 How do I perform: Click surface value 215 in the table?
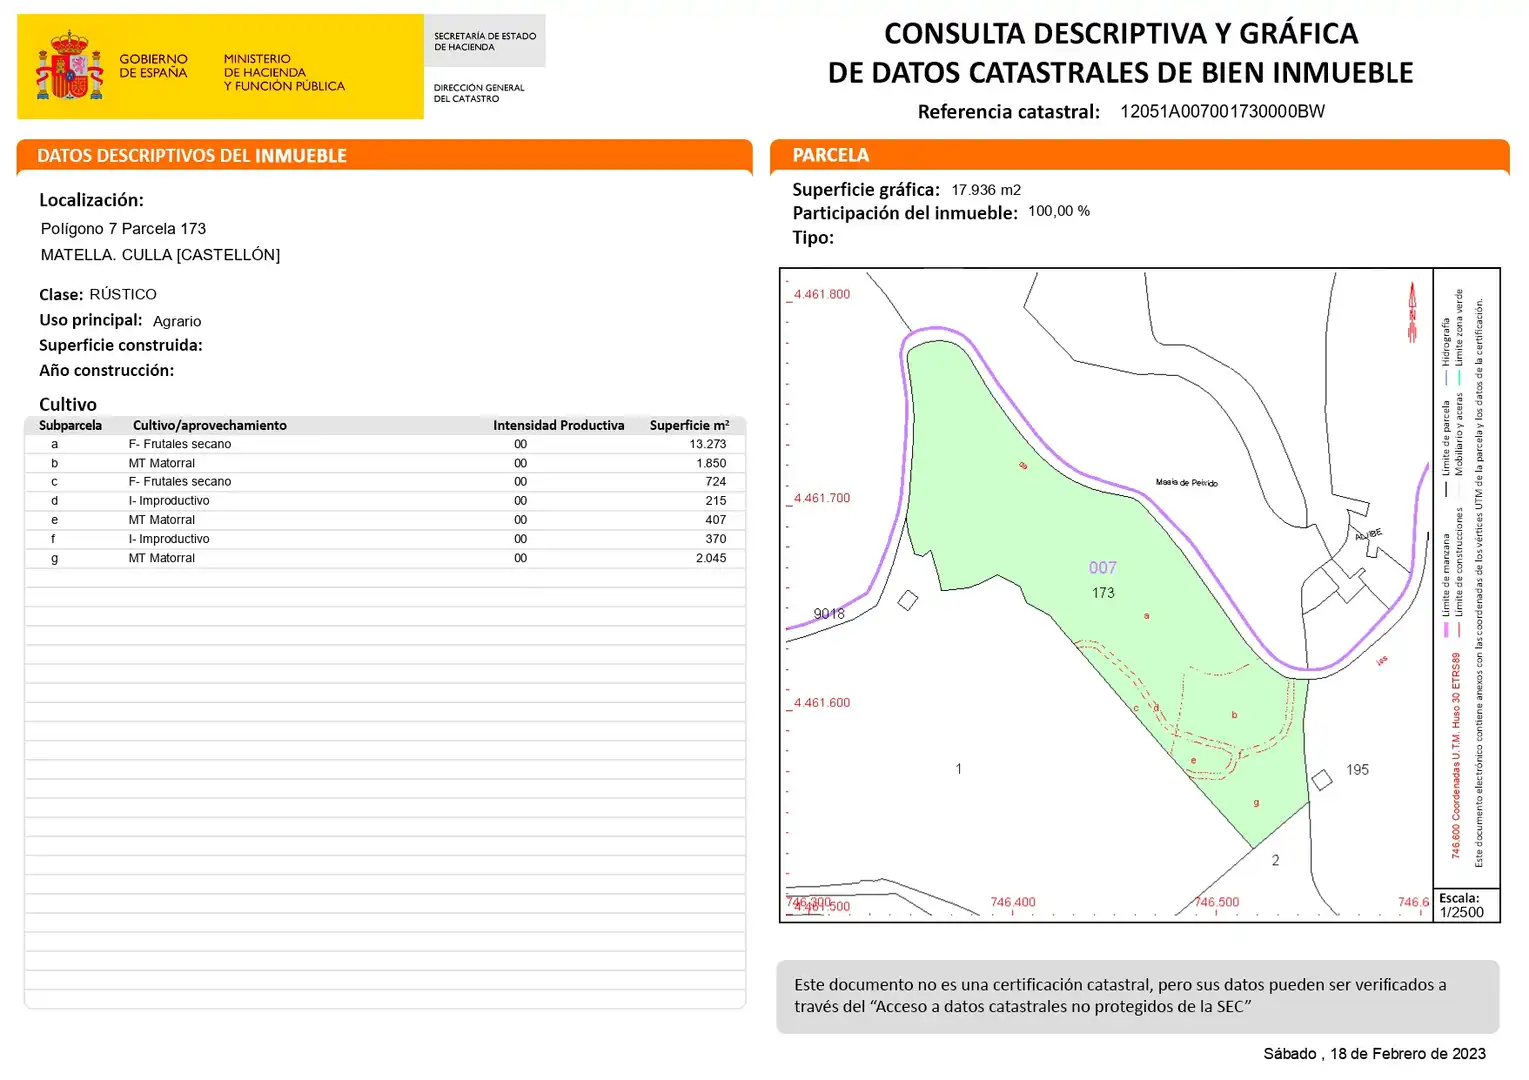[716, 500]
